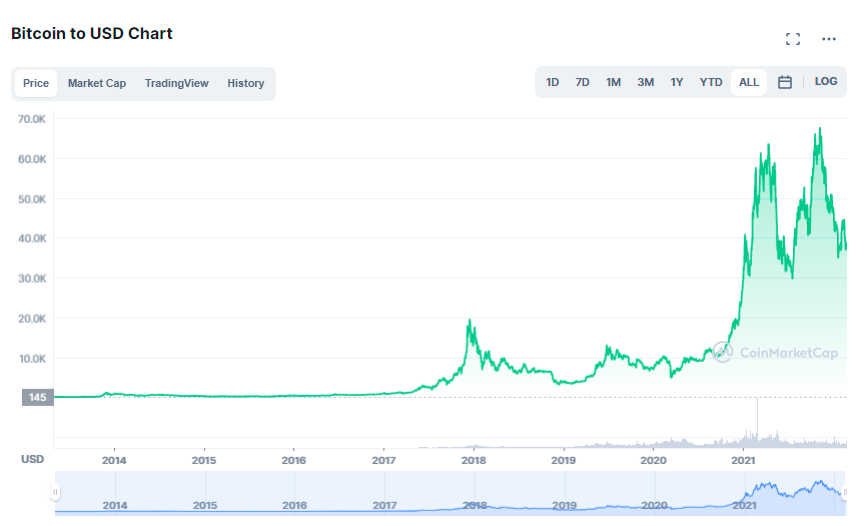Toggle the LOG scale option
Image resolution: width=866 pixels, height=526 pixels.
point(826,82)
